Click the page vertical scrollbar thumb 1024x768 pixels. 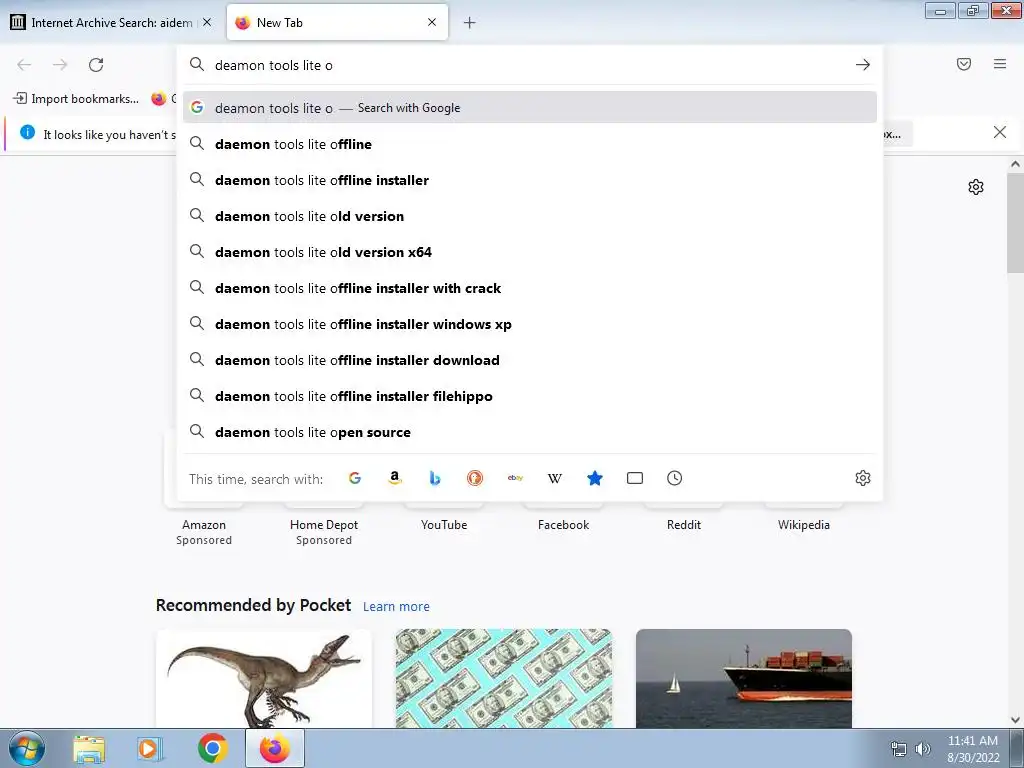coord(1015,223)
